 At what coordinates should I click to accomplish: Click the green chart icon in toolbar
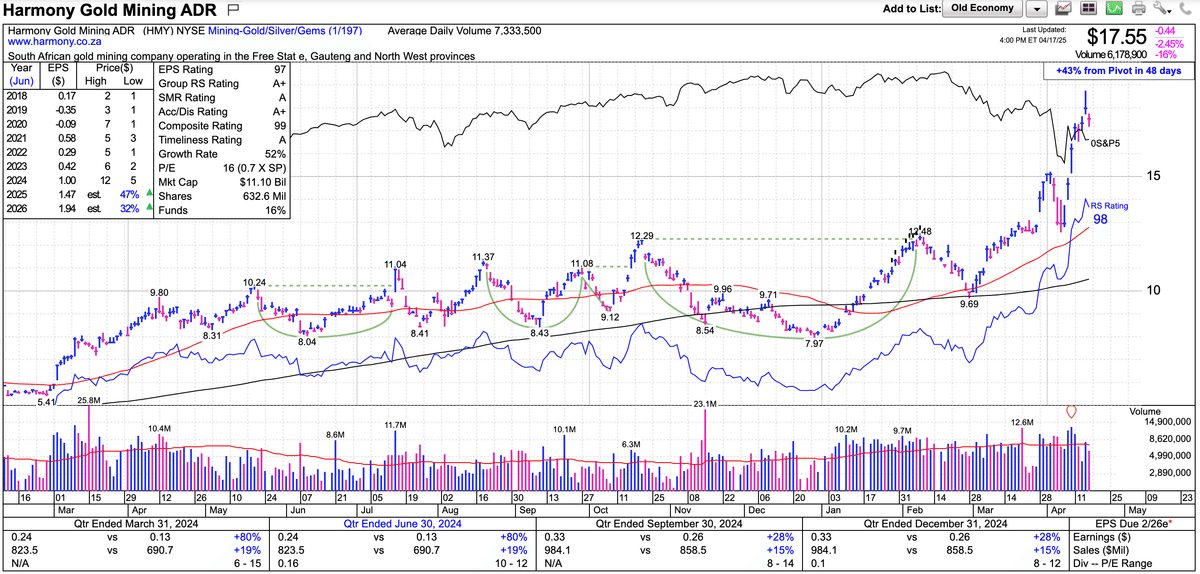coord(1114,9)
